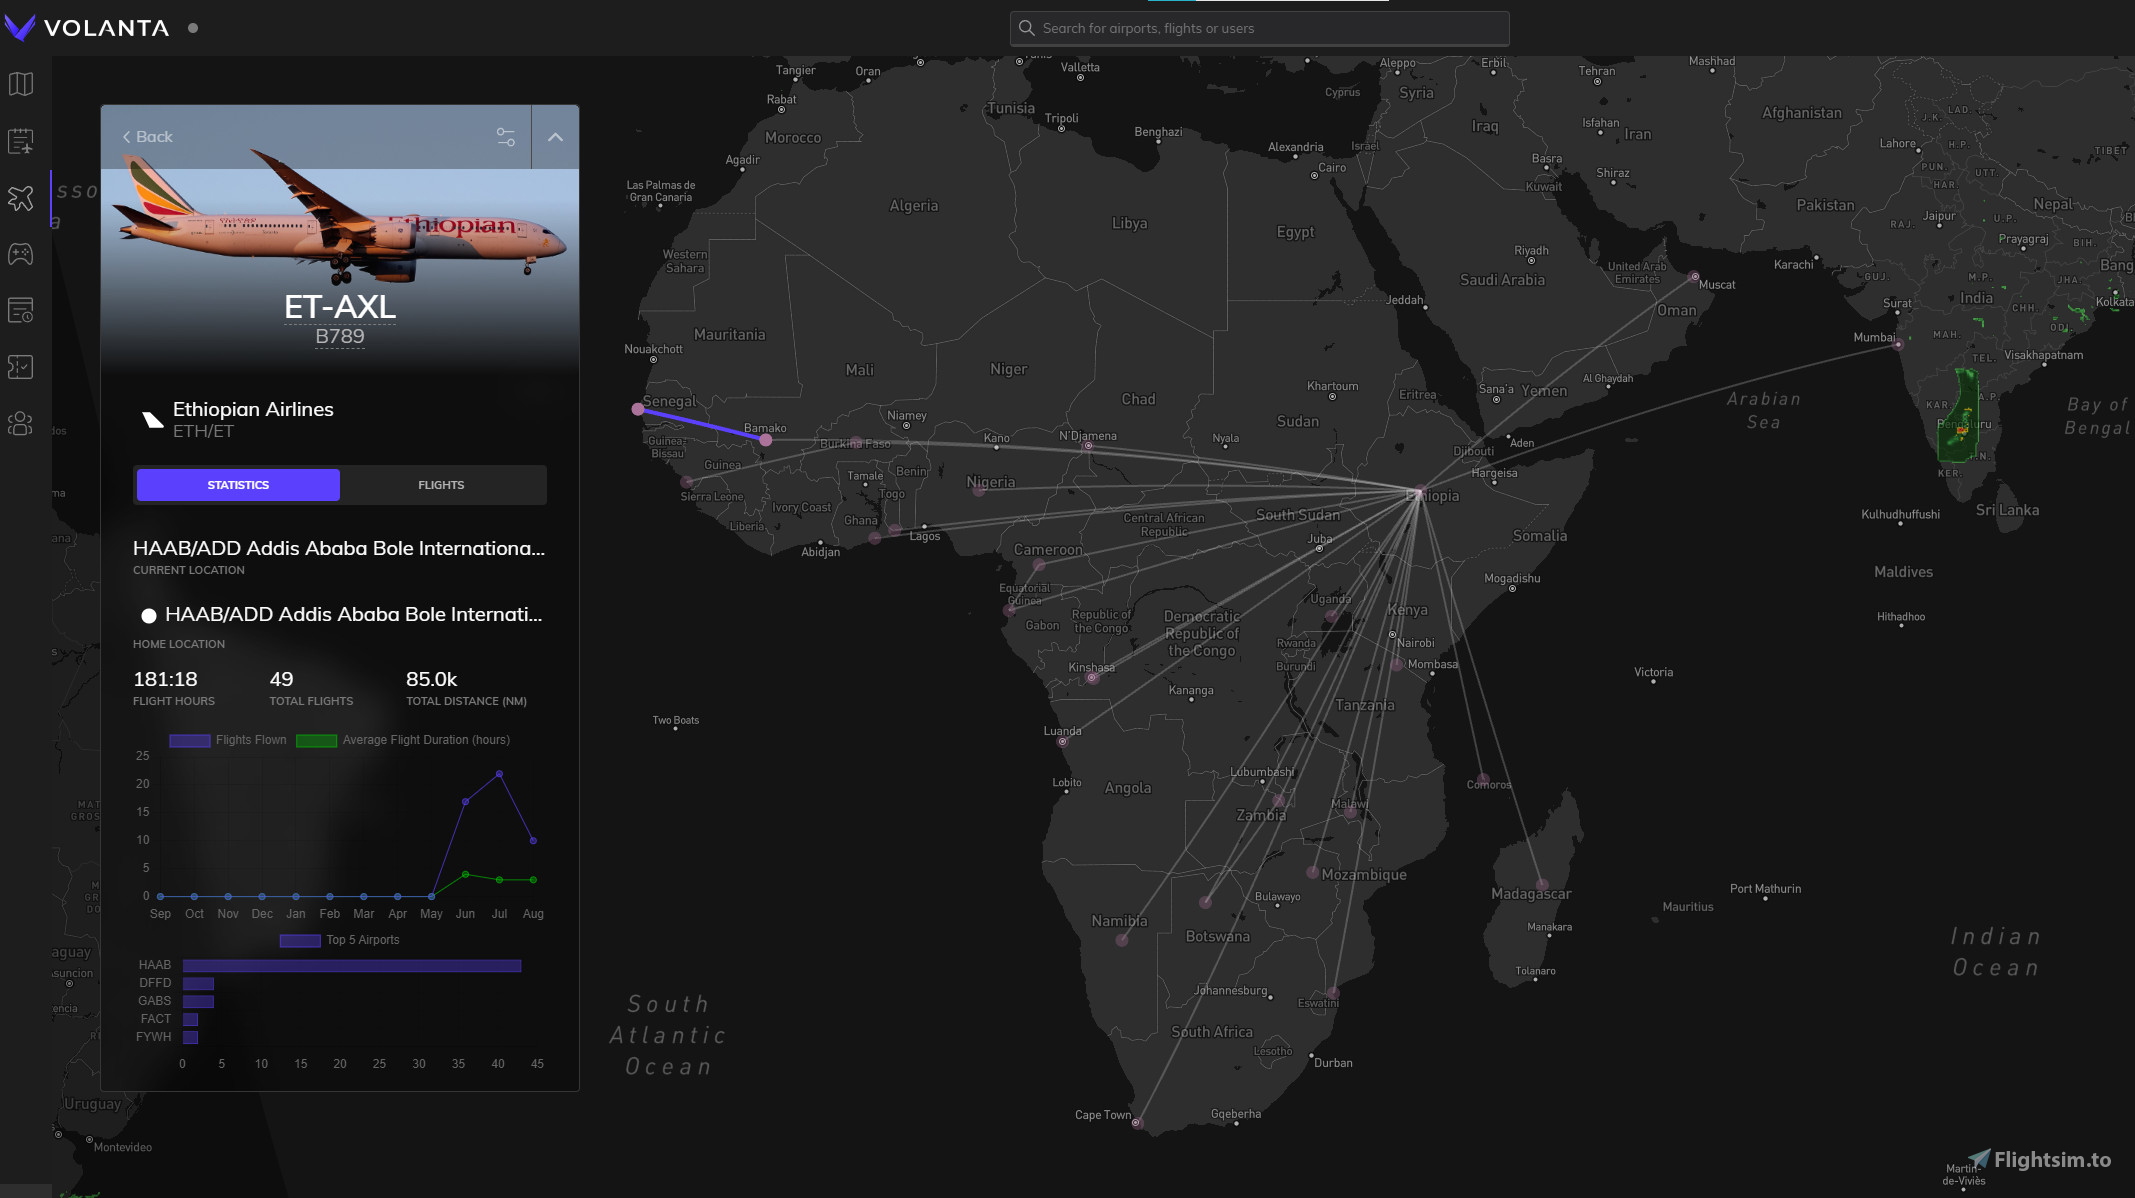The width and height of the screenshot is (2135, 1198).
Task: Open the Map view from the sidebar
Action: [x=21, y=84]
